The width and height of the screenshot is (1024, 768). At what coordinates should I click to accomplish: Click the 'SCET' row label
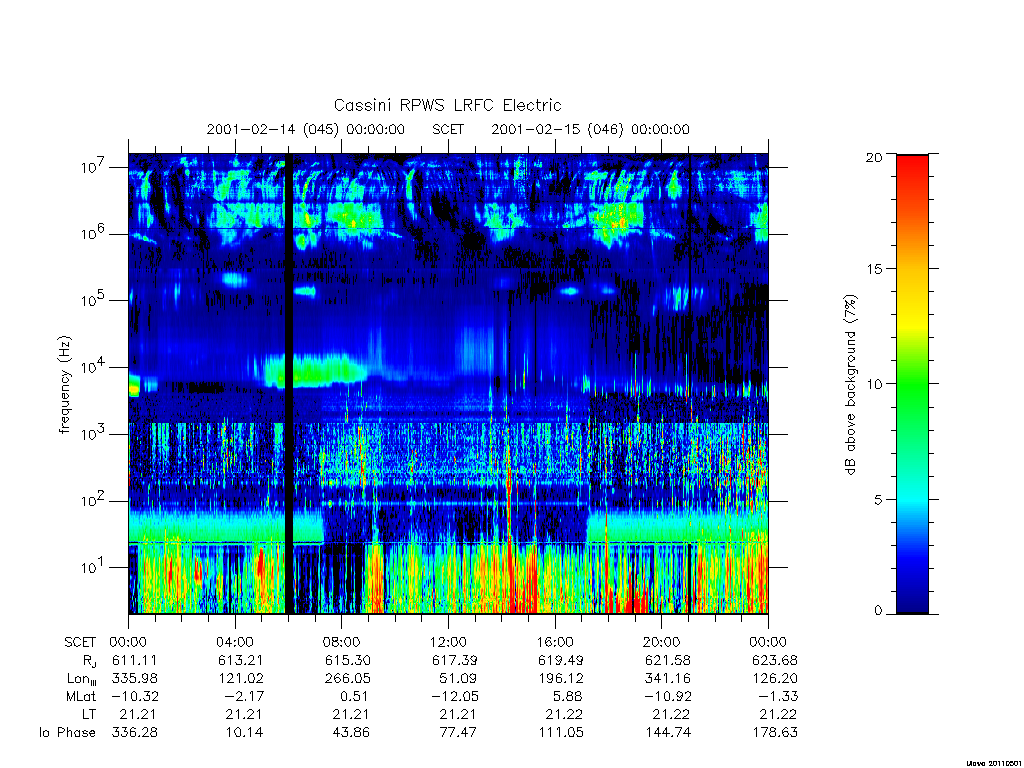click(x=80, y=643)
